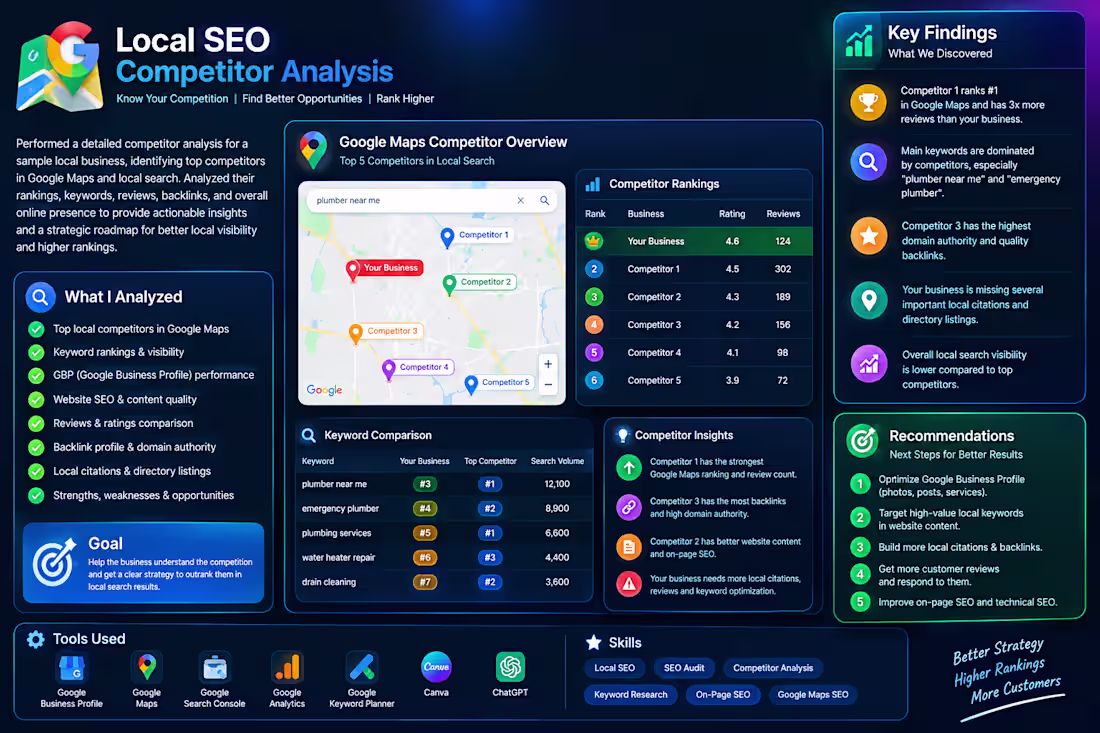Click the Tools Used gear icon

coord(35,639)
